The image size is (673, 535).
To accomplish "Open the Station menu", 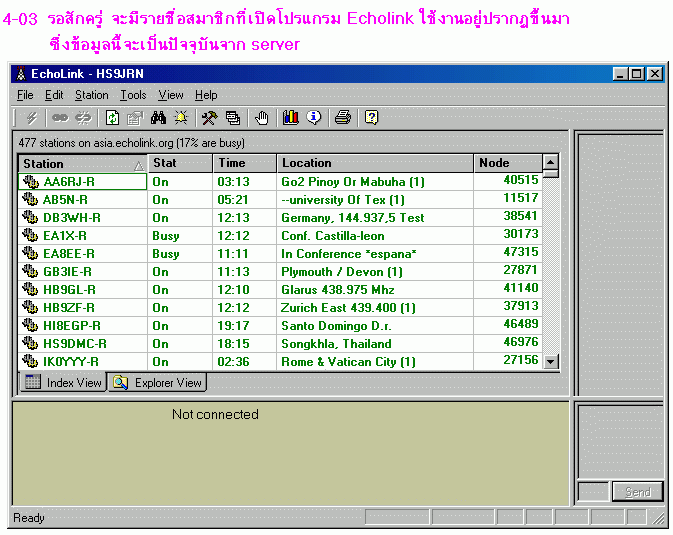I will [x=91, y=95].
